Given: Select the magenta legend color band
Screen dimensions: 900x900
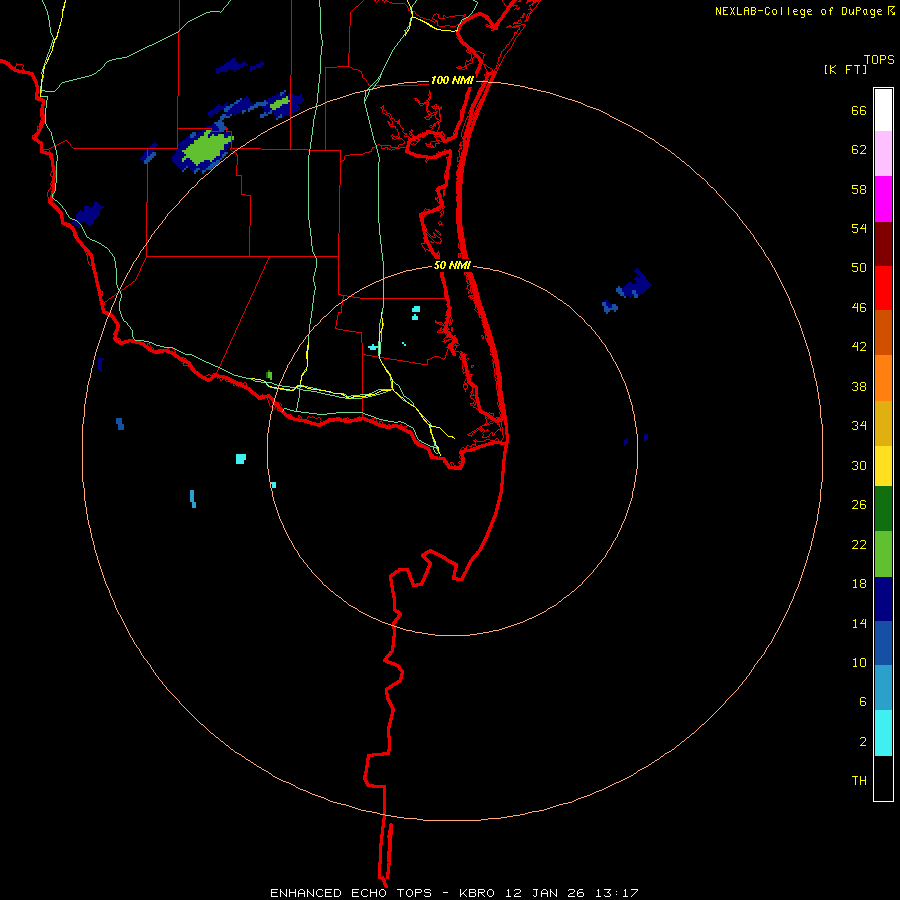Looking at the screenshot, I should [883, 199].
